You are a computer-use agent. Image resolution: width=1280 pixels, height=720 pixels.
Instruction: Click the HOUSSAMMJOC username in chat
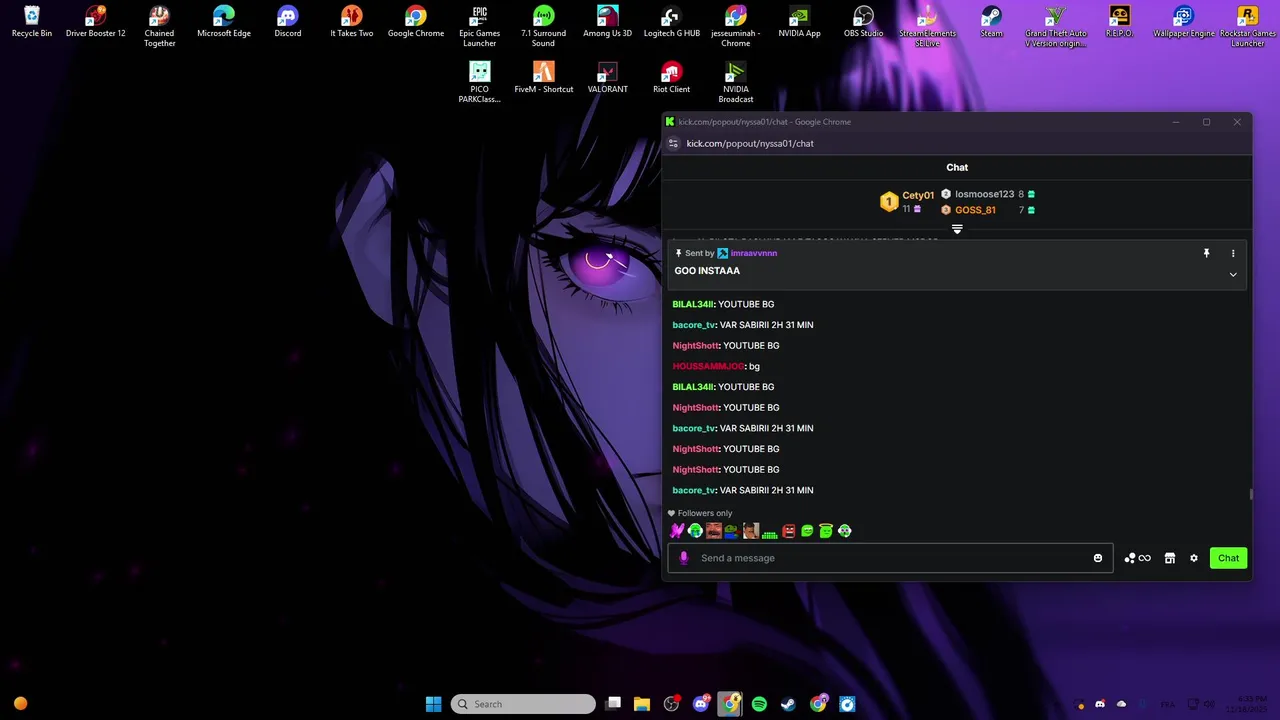pos(708,367)
